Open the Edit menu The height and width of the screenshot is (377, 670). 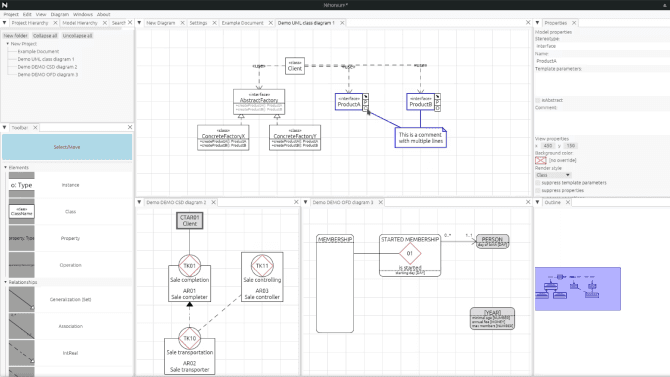click(x=27, y=15)
